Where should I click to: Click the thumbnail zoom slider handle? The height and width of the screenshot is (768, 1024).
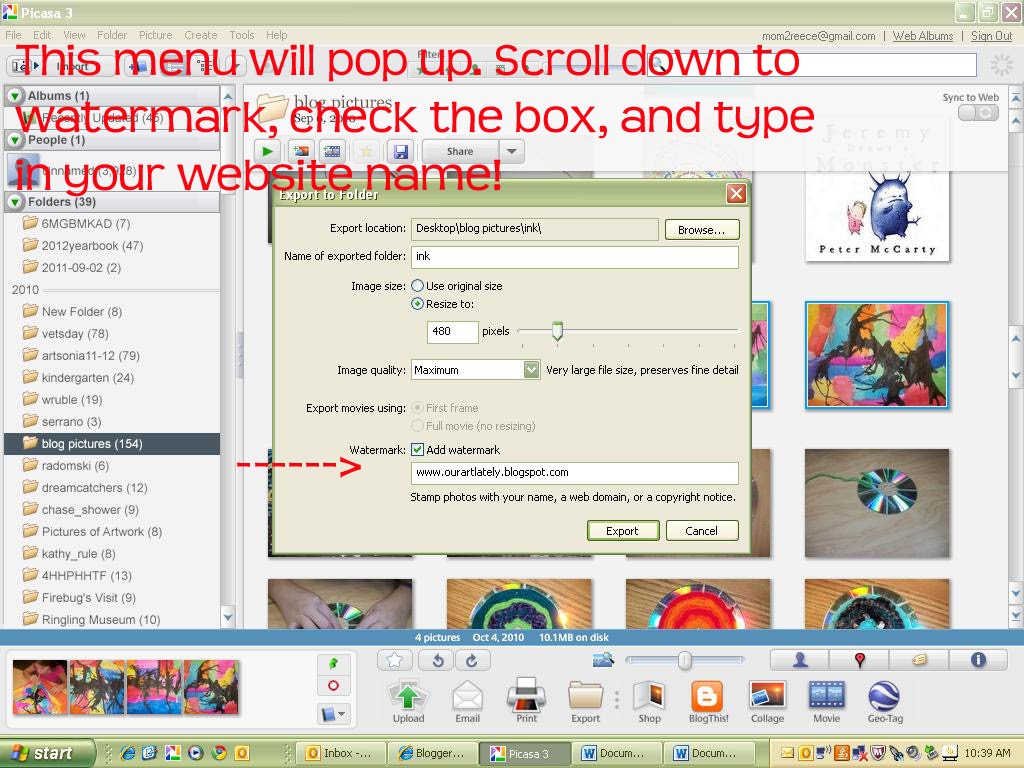tap(684, 660)
